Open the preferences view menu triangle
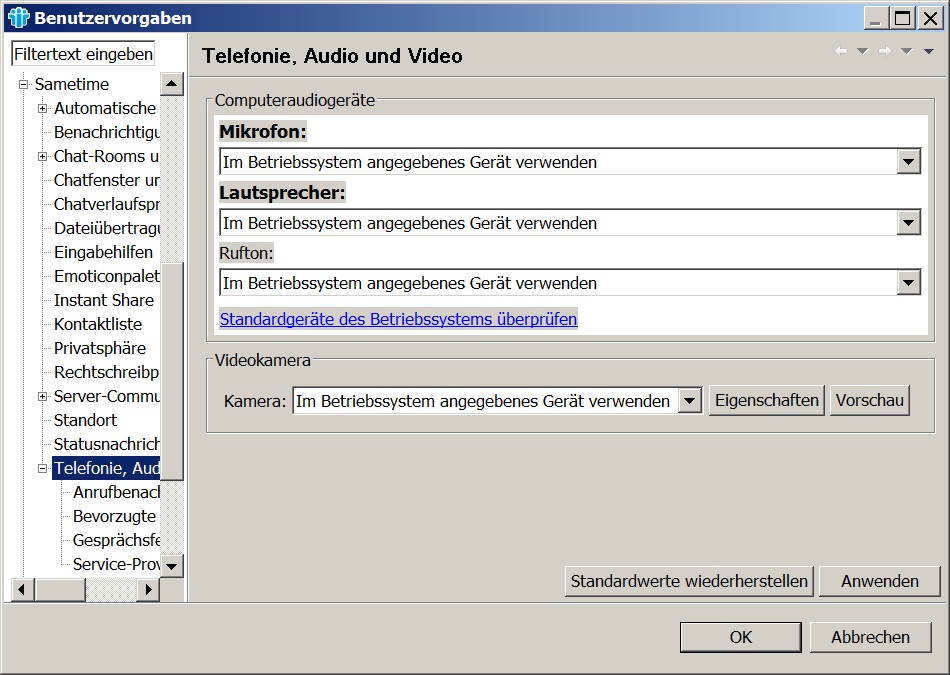Viewport: 950px width, 675px height. [928, 52]
